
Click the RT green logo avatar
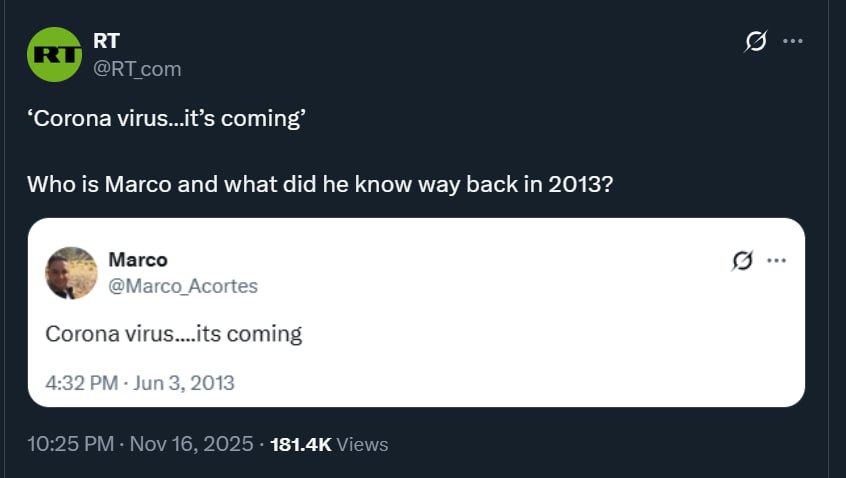[x=53, y=55]
